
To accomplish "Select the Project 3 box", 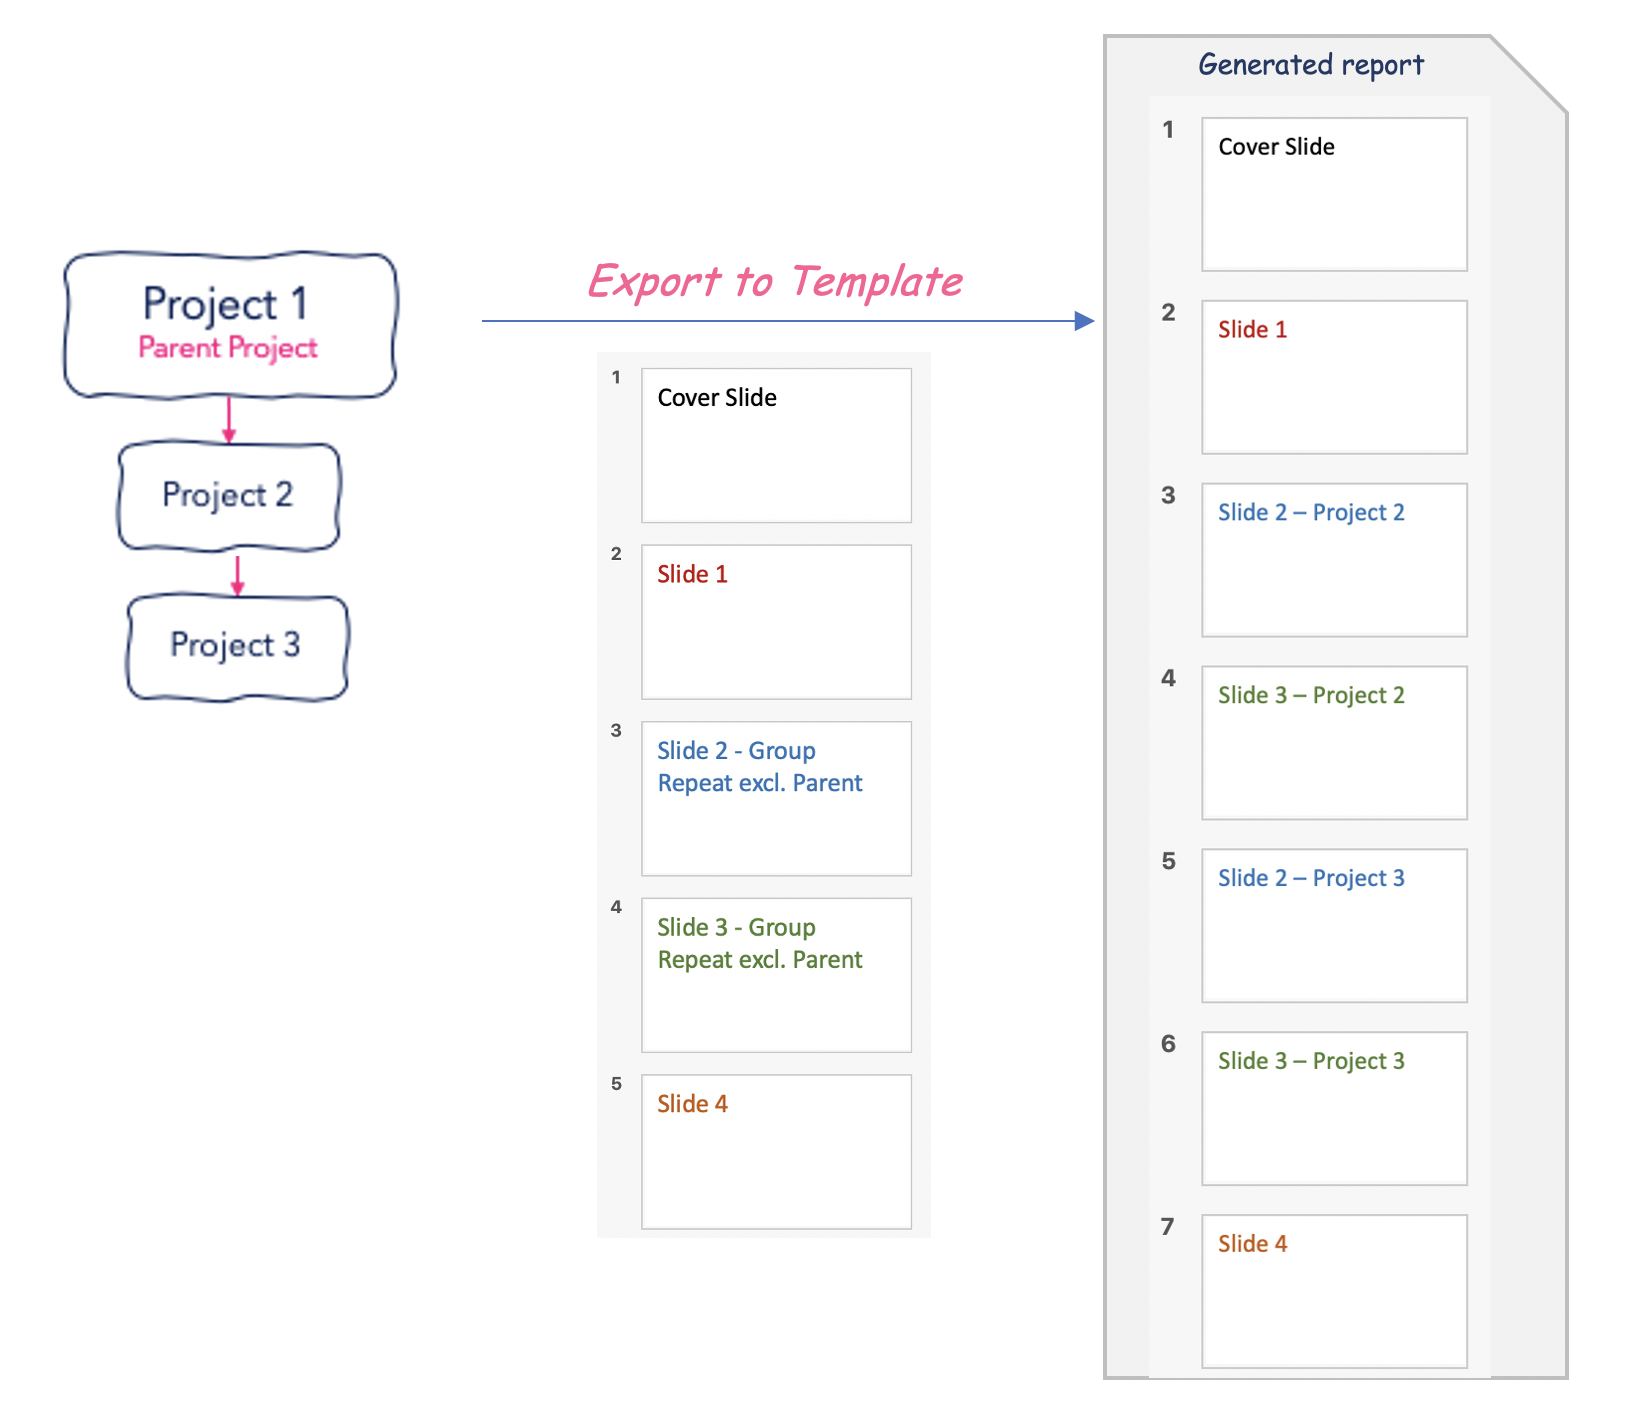I will pos(237,647).
